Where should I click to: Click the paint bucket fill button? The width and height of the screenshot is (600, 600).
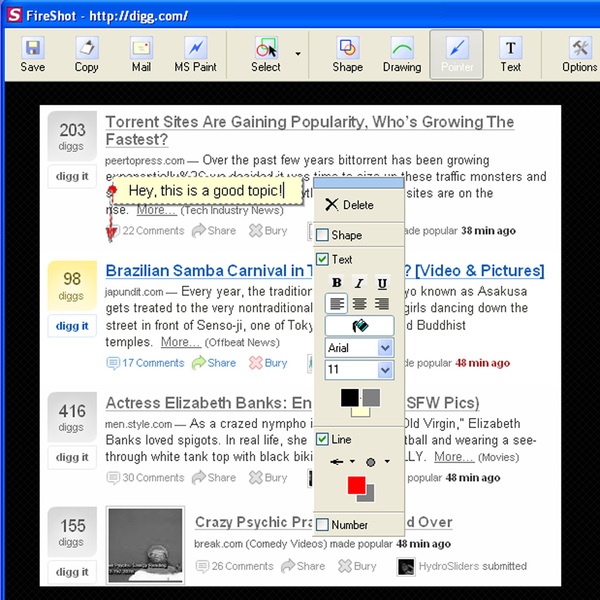(359, 326)
